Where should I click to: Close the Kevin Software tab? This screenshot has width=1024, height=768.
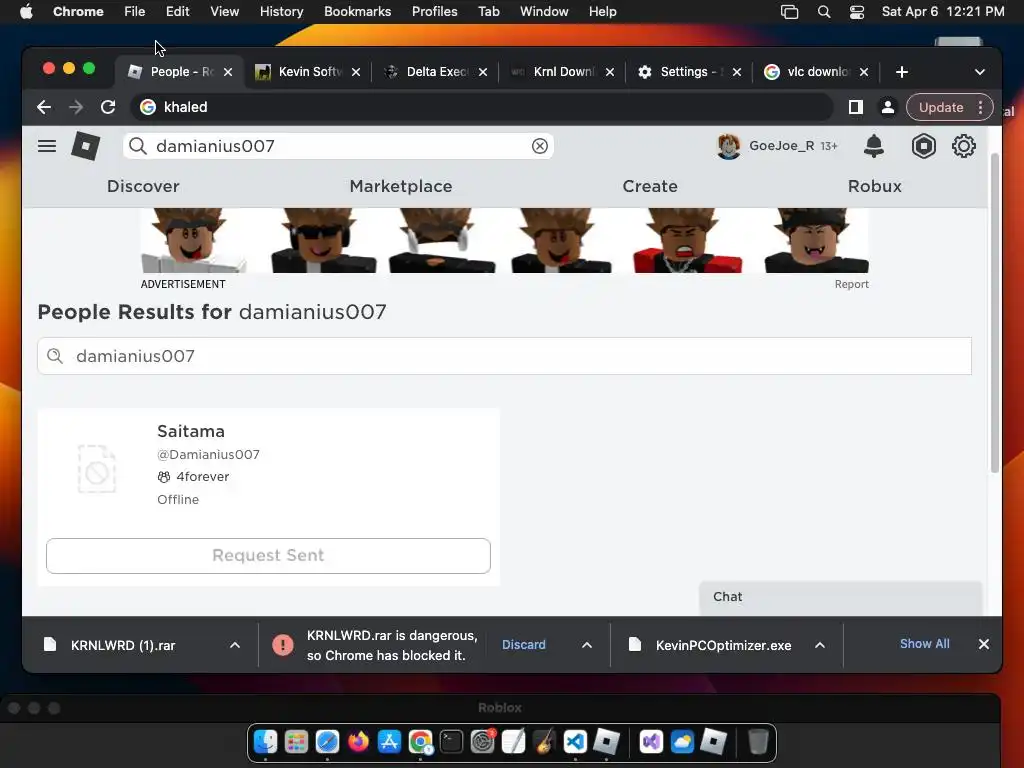[x=356, y=72]
